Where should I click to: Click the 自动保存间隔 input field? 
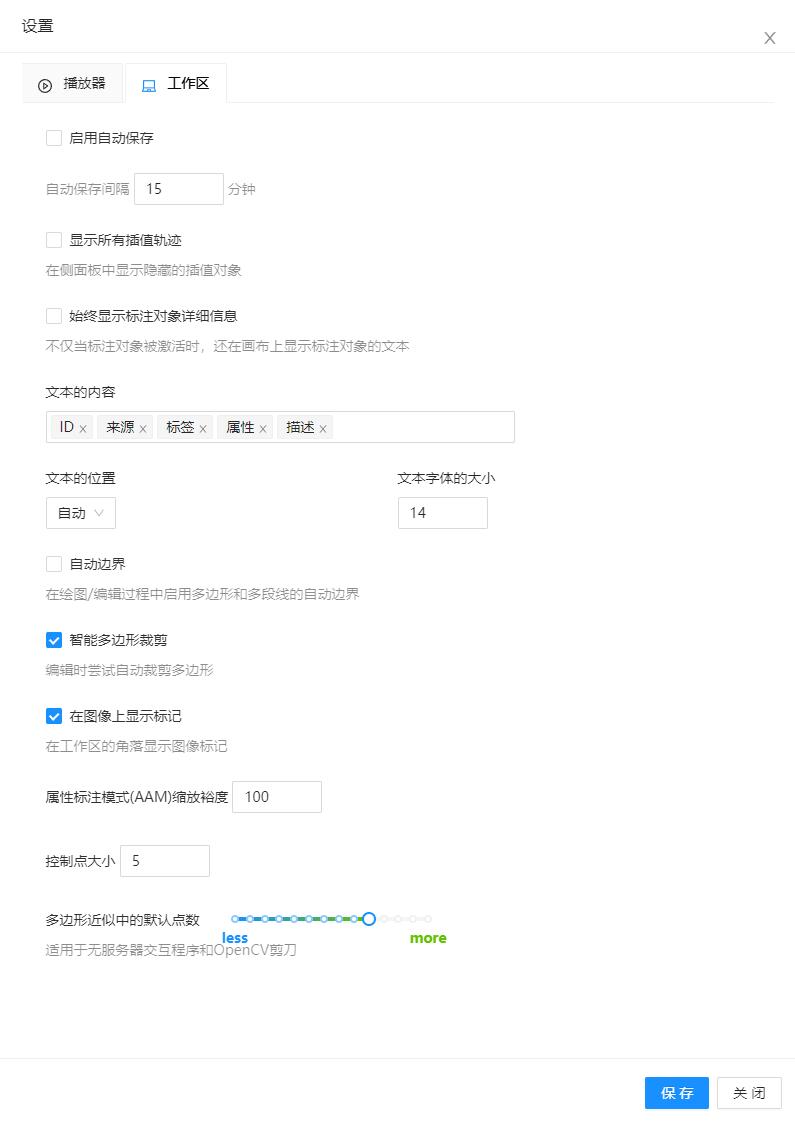click(x=178, y=189)
